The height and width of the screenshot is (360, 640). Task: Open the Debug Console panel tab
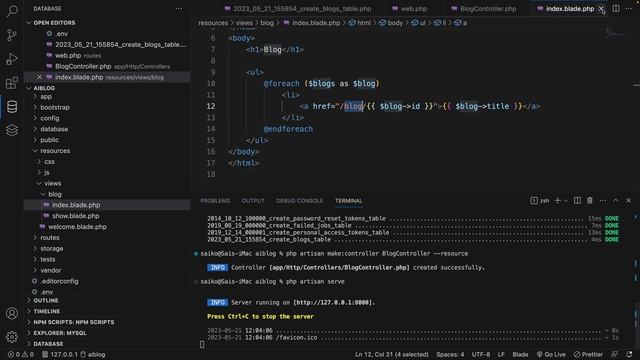(x=300, y=200)
